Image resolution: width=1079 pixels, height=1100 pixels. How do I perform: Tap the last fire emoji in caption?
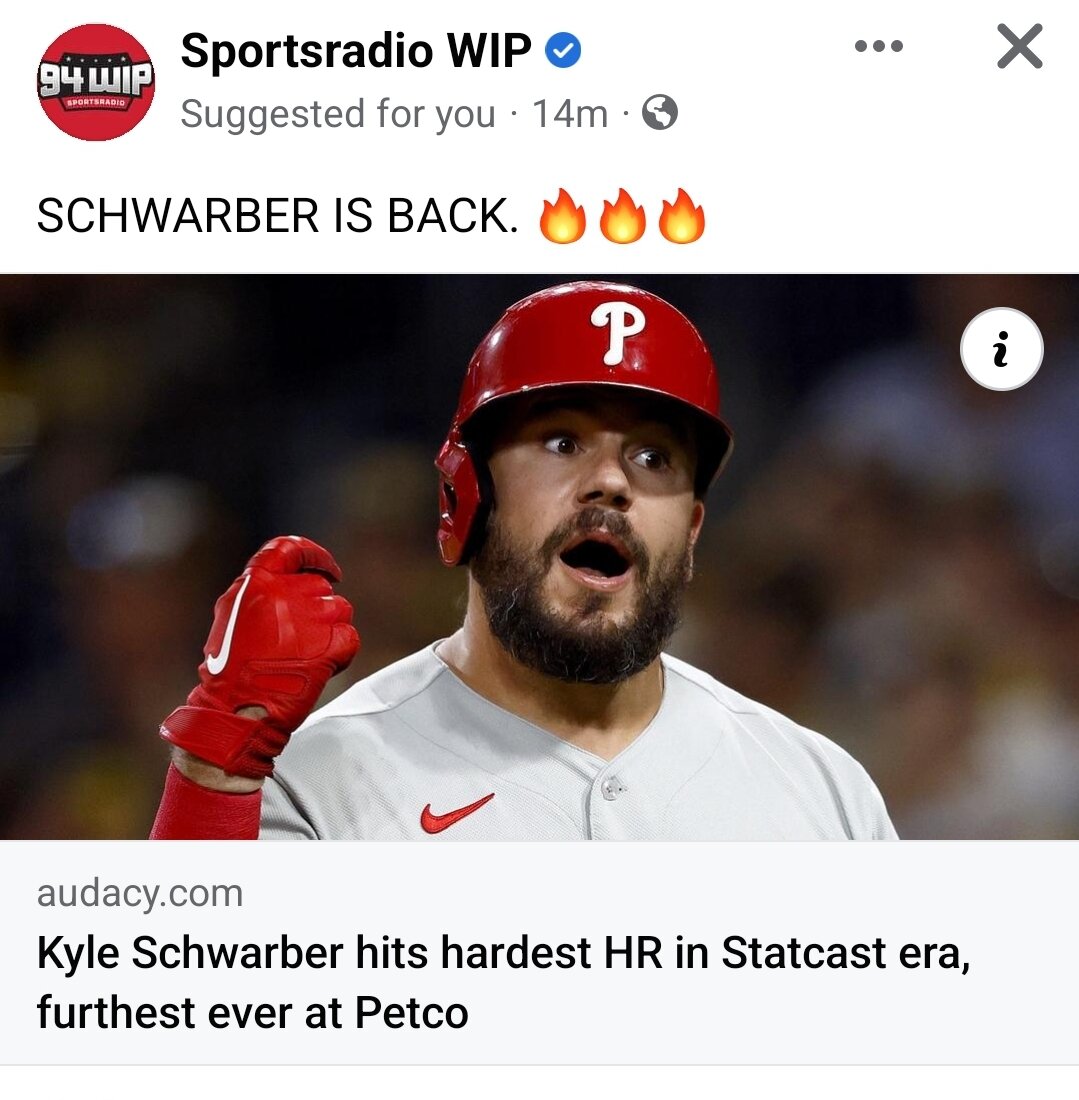[x=681, y=215]
